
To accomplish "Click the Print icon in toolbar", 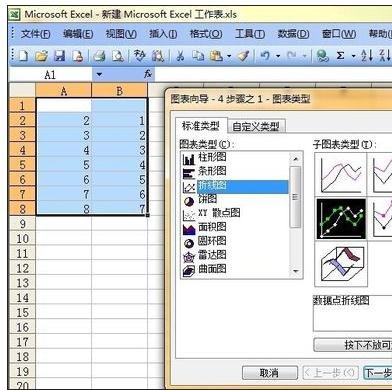I will 99,56.
